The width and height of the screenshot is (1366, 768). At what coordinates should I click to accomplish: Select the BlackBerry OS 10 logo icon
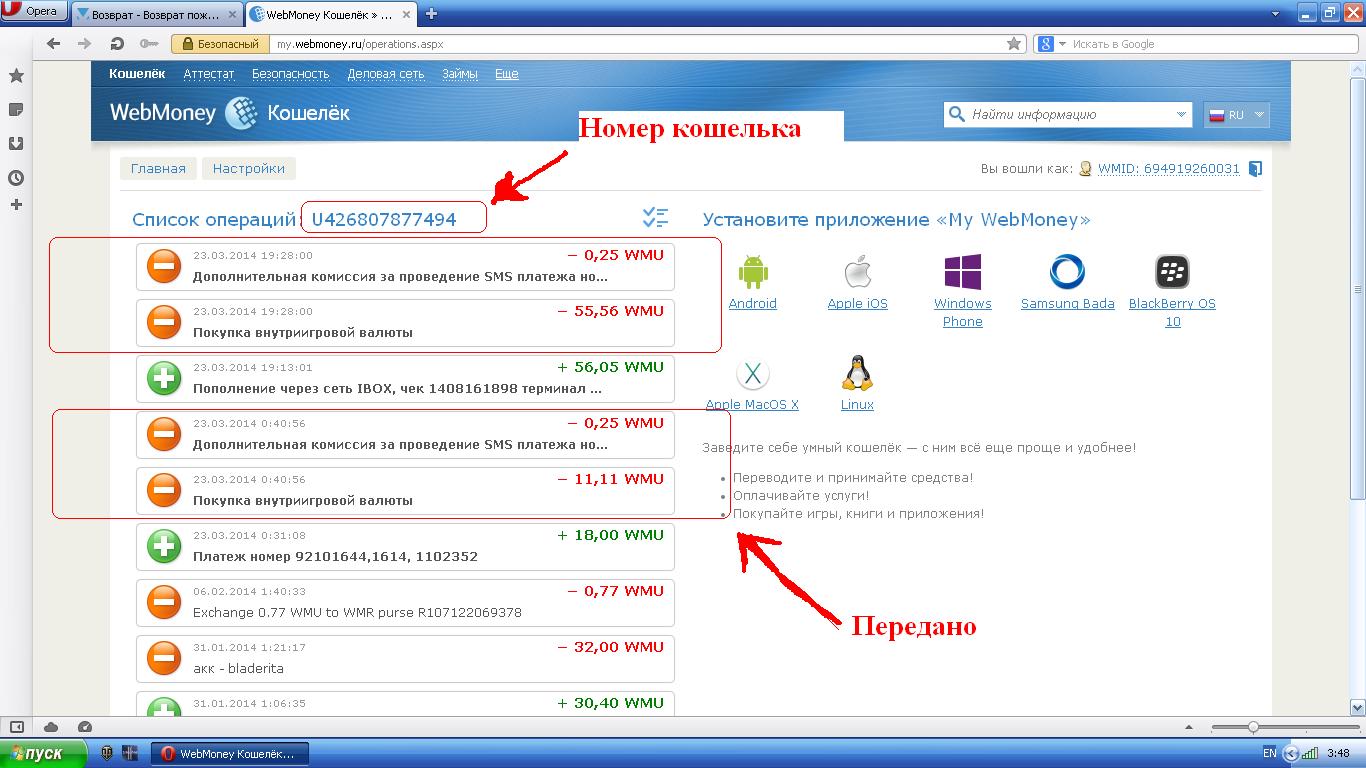pyautogui.click(x=1172, y=272)
